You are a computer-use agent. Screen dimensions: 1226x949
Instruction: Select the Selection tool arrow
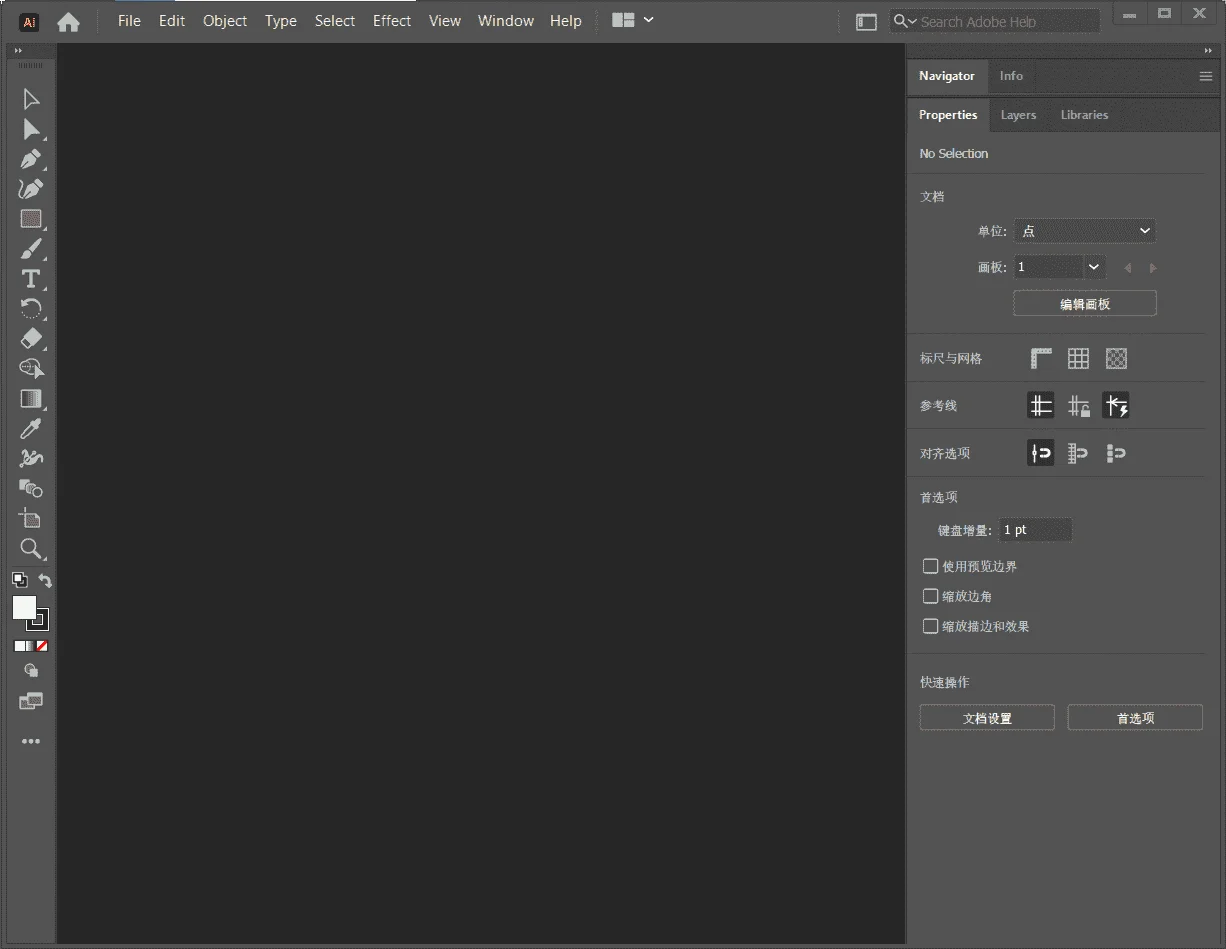tap(31, 99)
